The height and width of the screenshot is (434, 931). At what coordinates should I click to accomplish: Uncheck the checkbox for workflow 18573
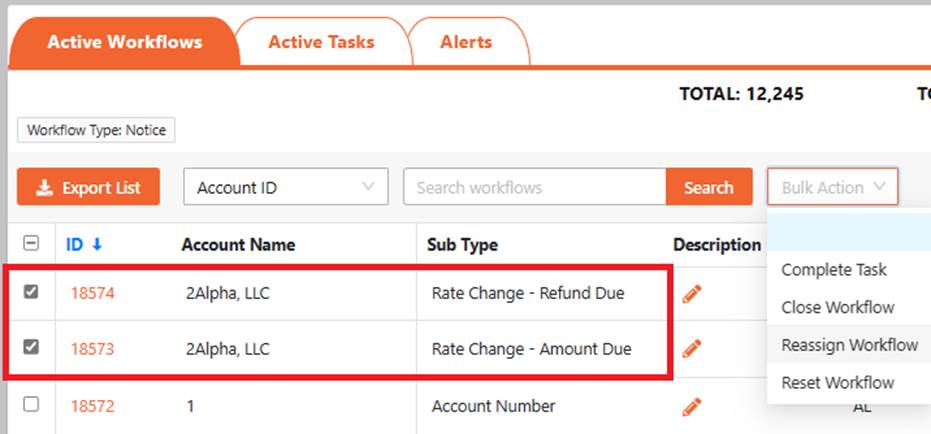pos(31,348)
